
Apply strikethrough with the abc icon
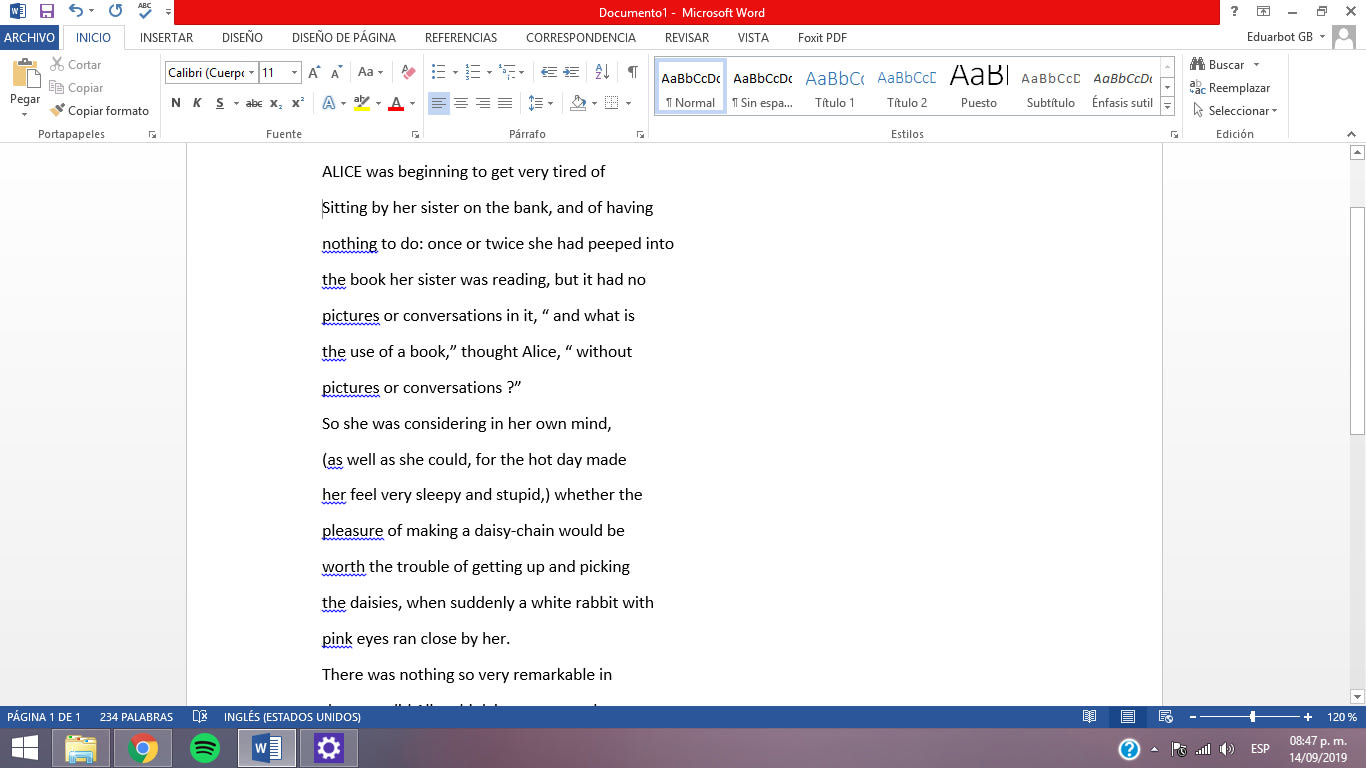coord(254,103)
